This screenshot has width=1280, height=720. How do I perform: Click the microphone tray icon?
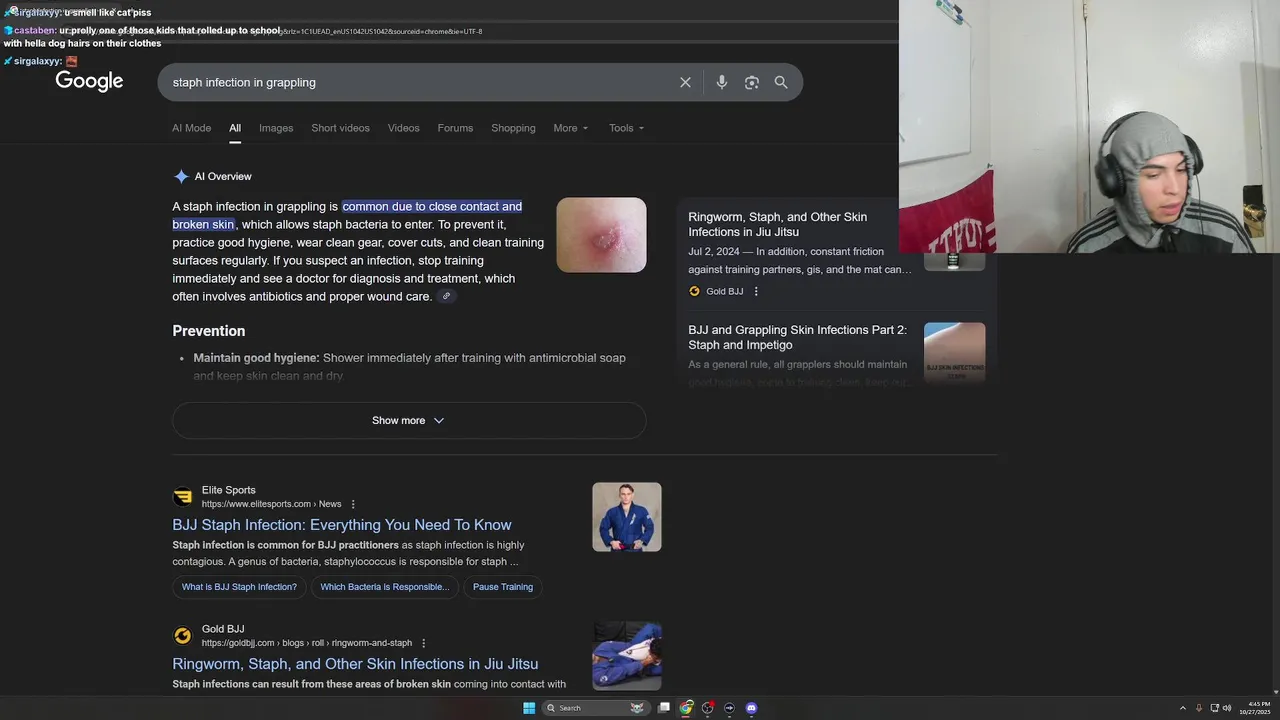1199,708
